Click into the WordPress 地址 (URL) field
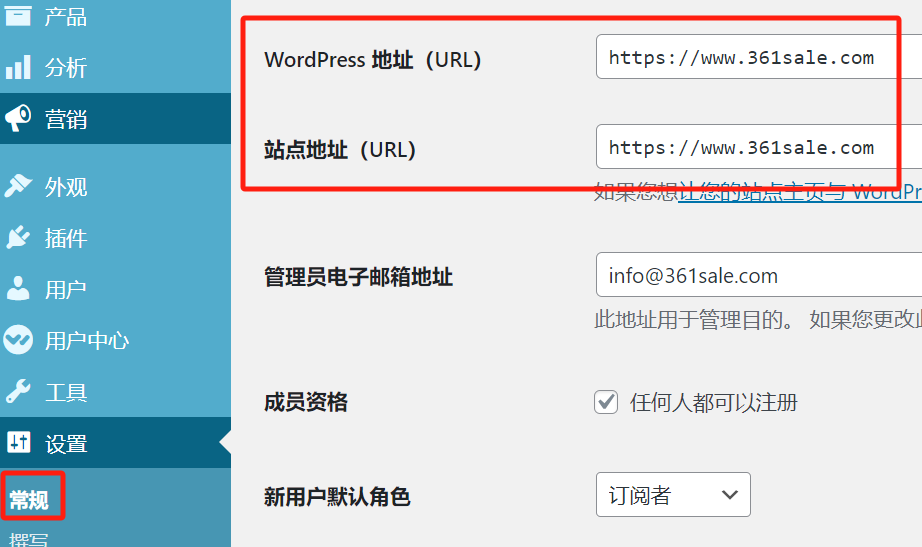 pyautogui.click(x=759, y=56)
